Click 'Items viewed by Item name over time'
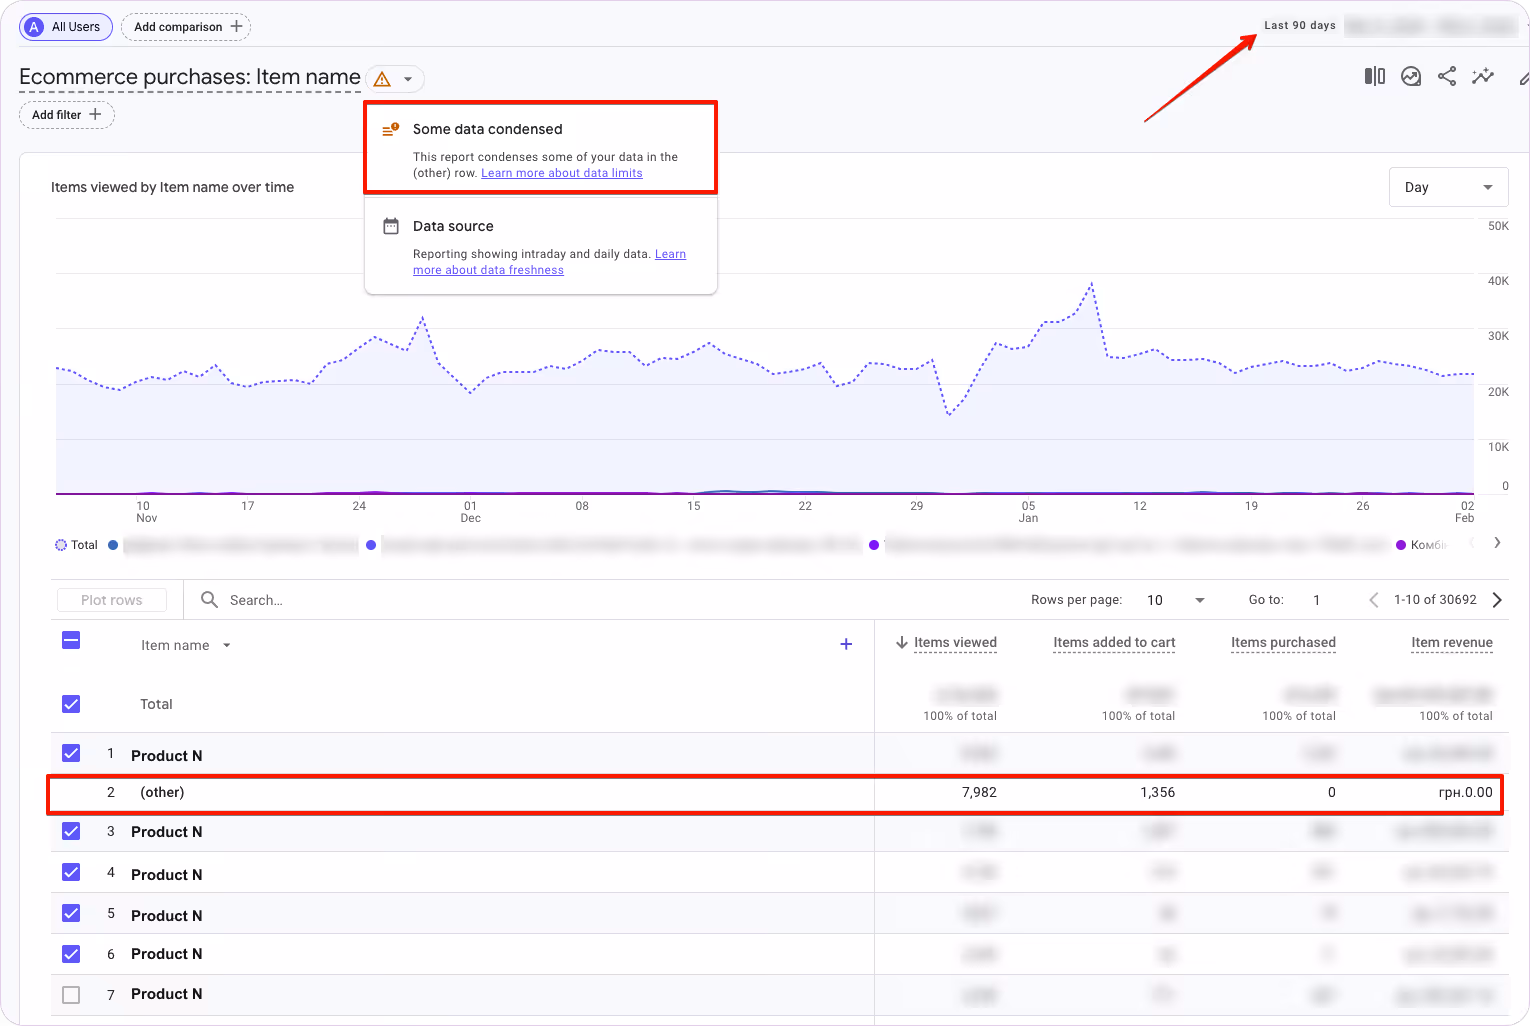1530x1026 pixels. (172, 187)
